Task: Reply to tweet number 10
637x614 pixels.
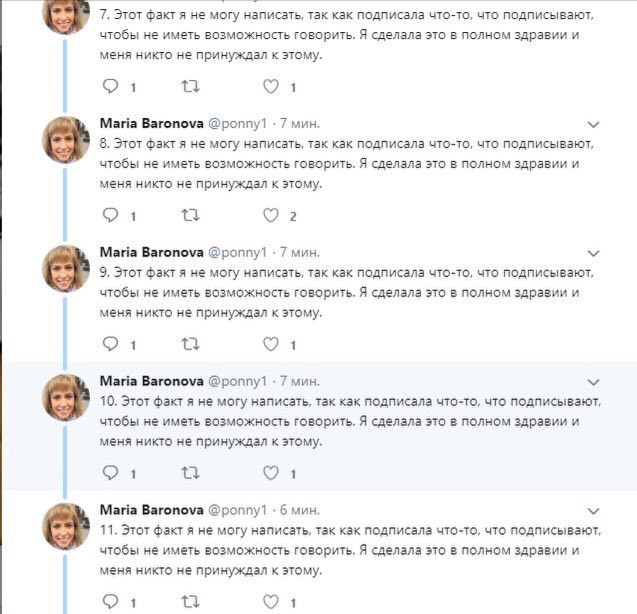Action: click(110, 473)
